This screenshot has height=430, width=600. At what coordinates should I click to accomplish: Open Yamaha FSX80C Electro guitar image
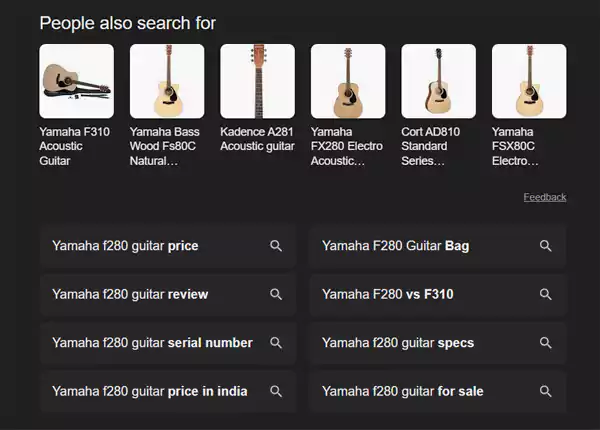click(529, 82)
